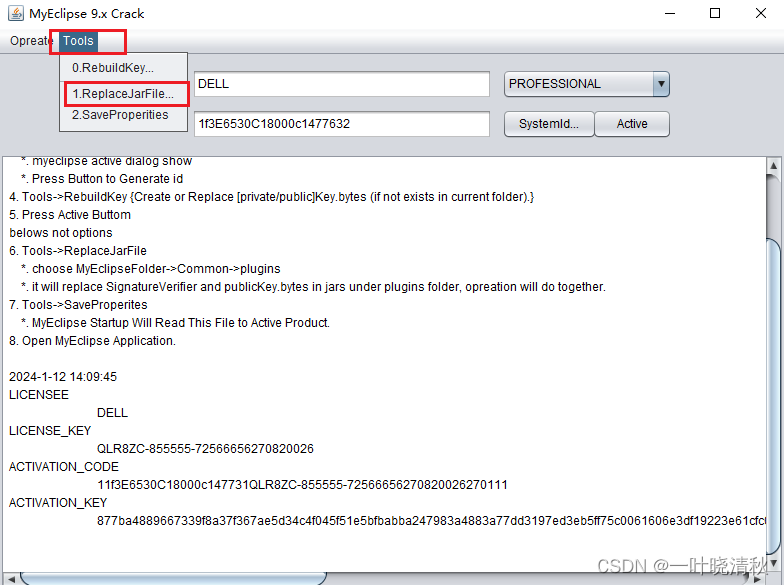This screenshot has width=784, height=585.
Task: Click line '5. Press Active Buttom'
Action: pyautogui.click(x=70, y=215)
